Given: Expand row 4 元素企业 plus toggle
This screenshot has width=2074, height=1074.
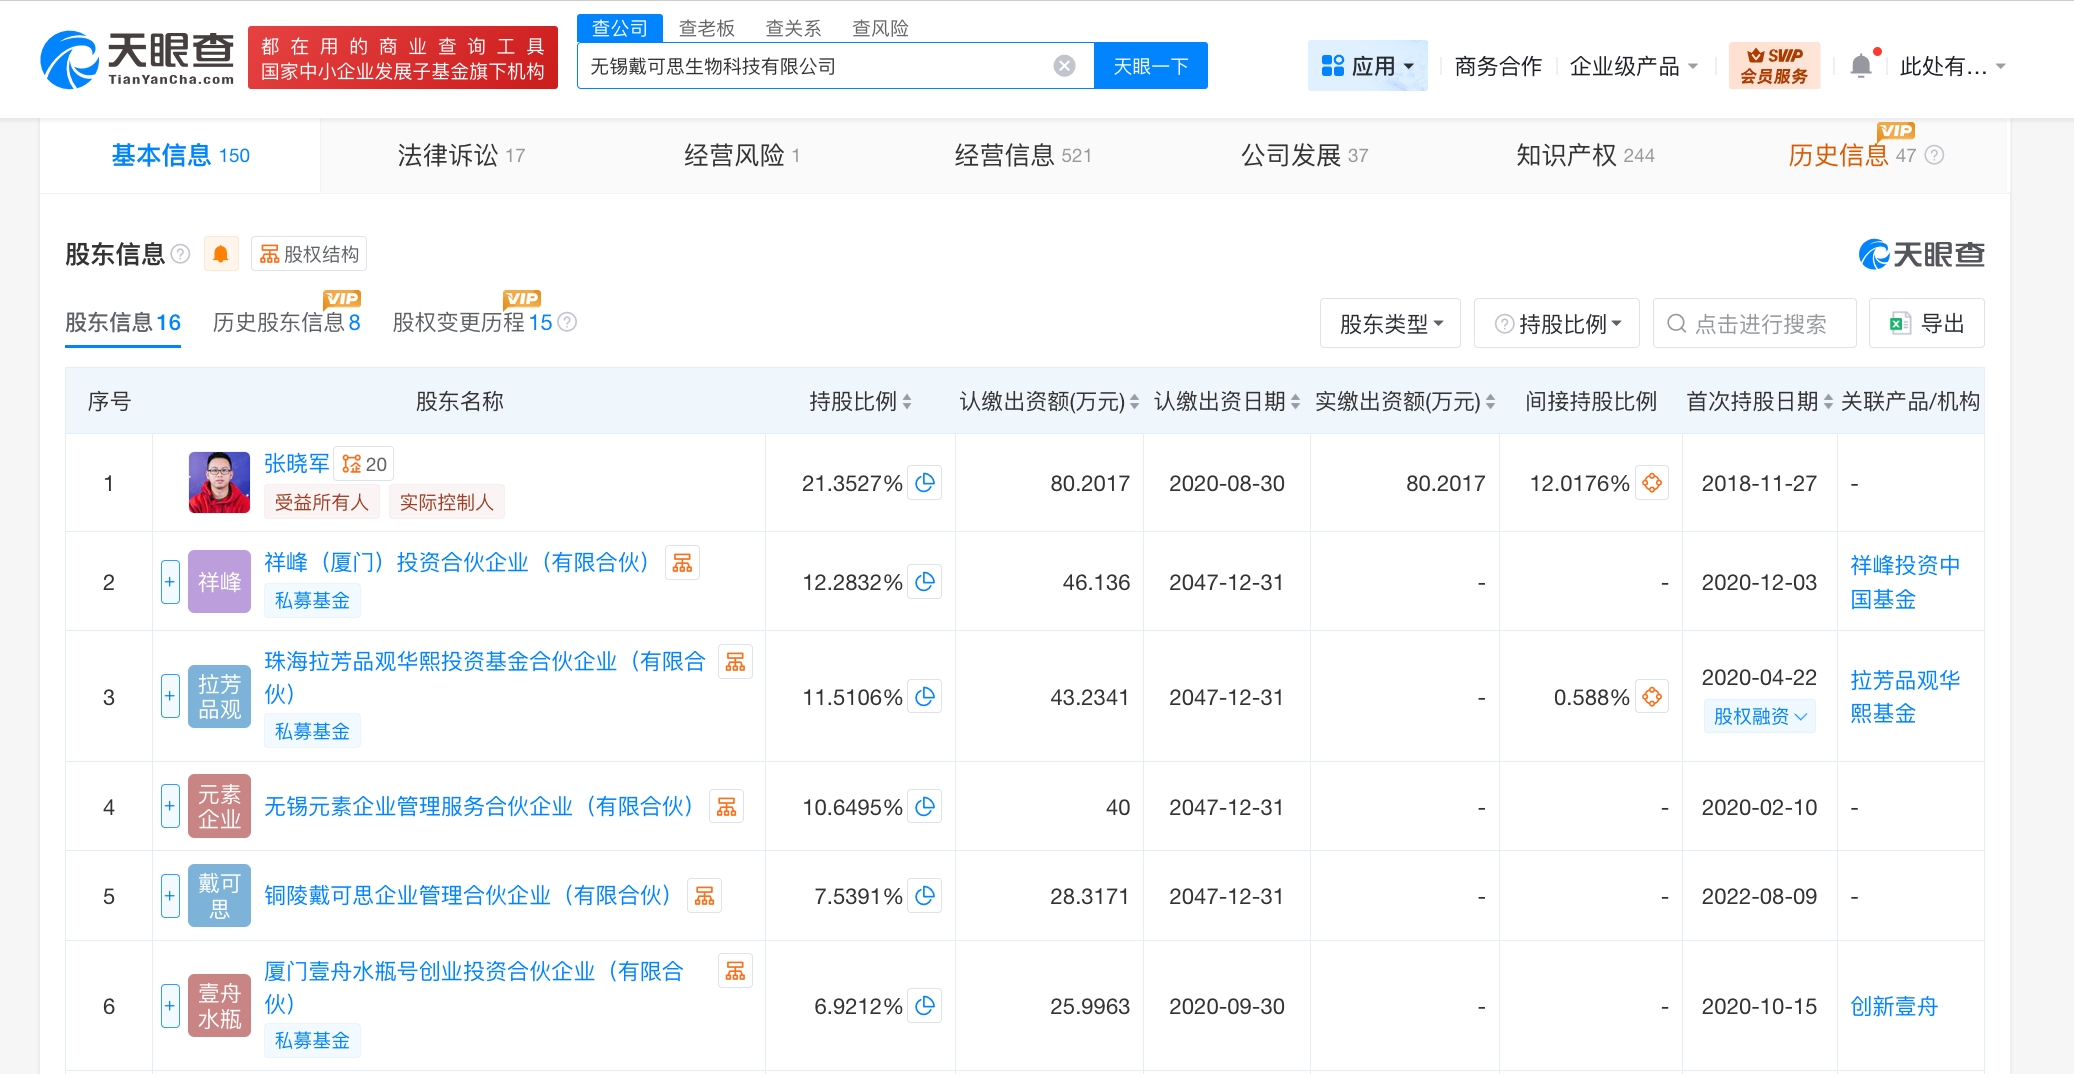Looking at the screenshot, I should pos(170,806).
